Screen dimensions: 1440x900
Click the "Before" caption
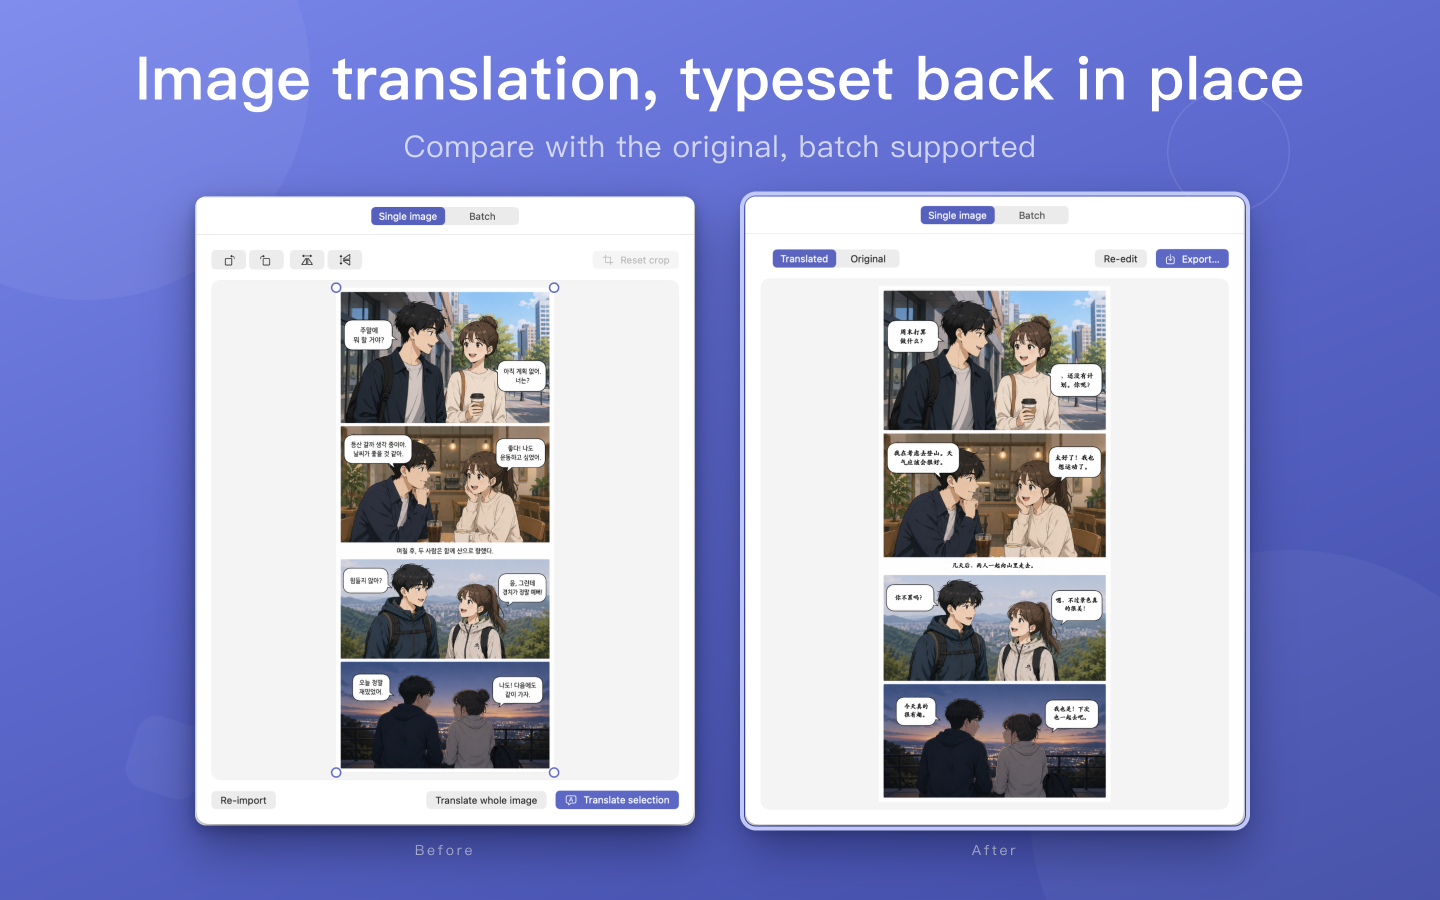pyautogui.click(x=444, y=850)
